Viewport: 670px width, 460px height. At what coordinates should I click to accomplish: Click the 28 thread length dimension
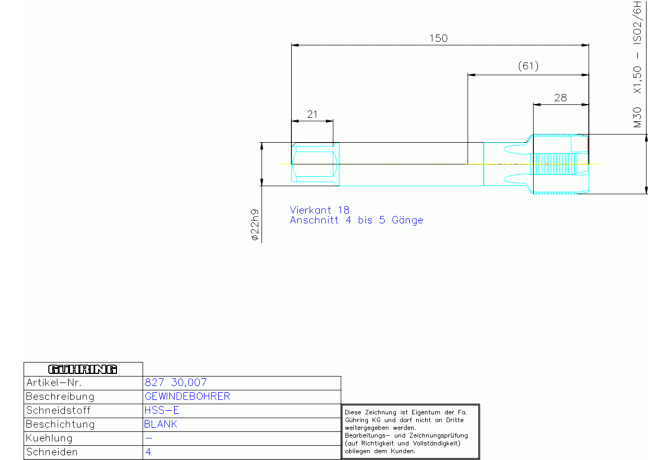(x=561, y=98)
